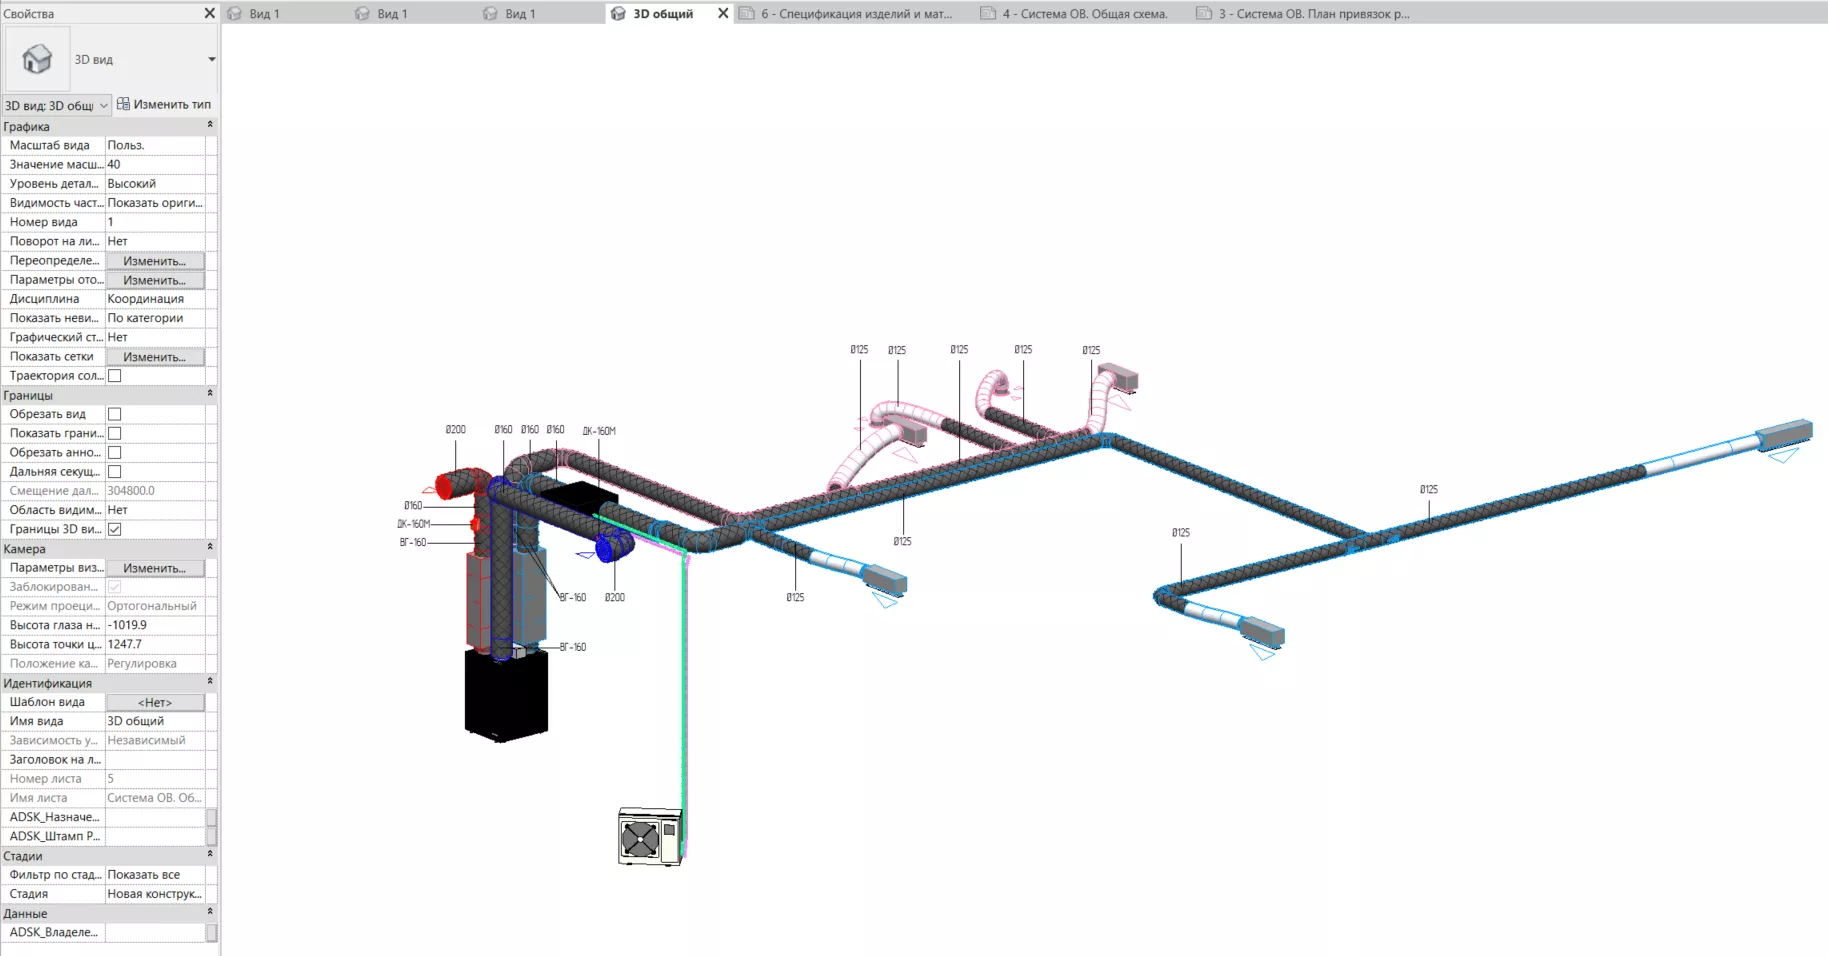Click the <Нет> Шаблон вида button

coord(155,702)
